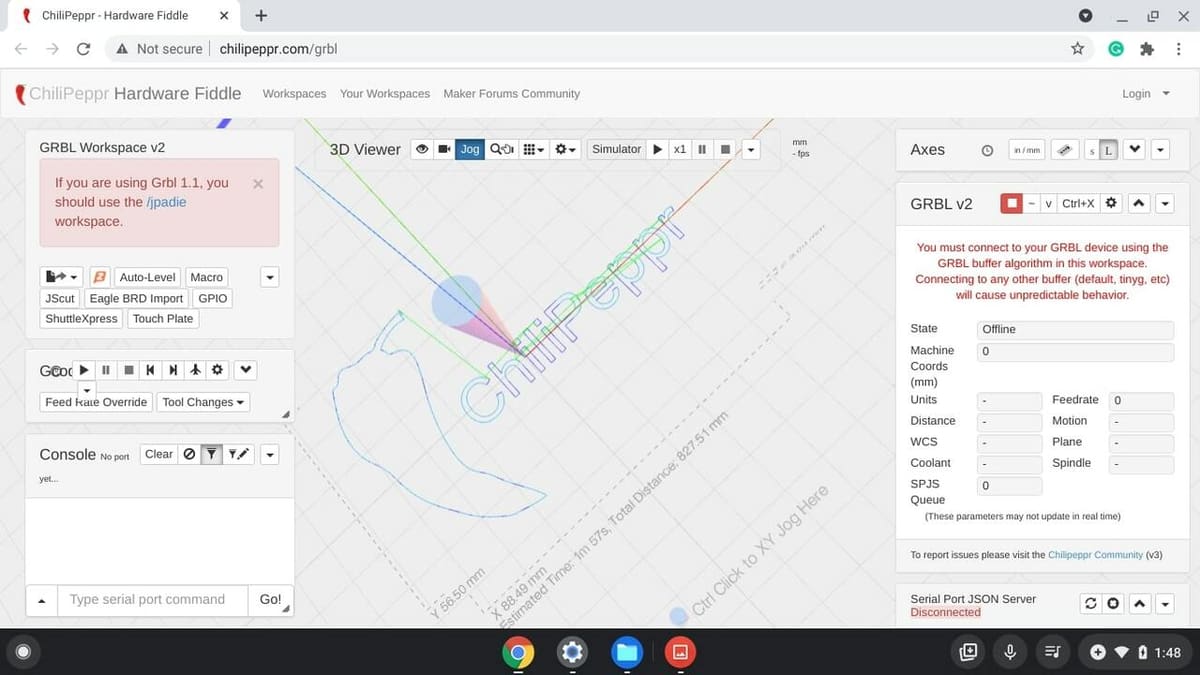Screen dimensions: 1200x675
Task: Click the Console ban/disable icon
Action: pos(189,454)
